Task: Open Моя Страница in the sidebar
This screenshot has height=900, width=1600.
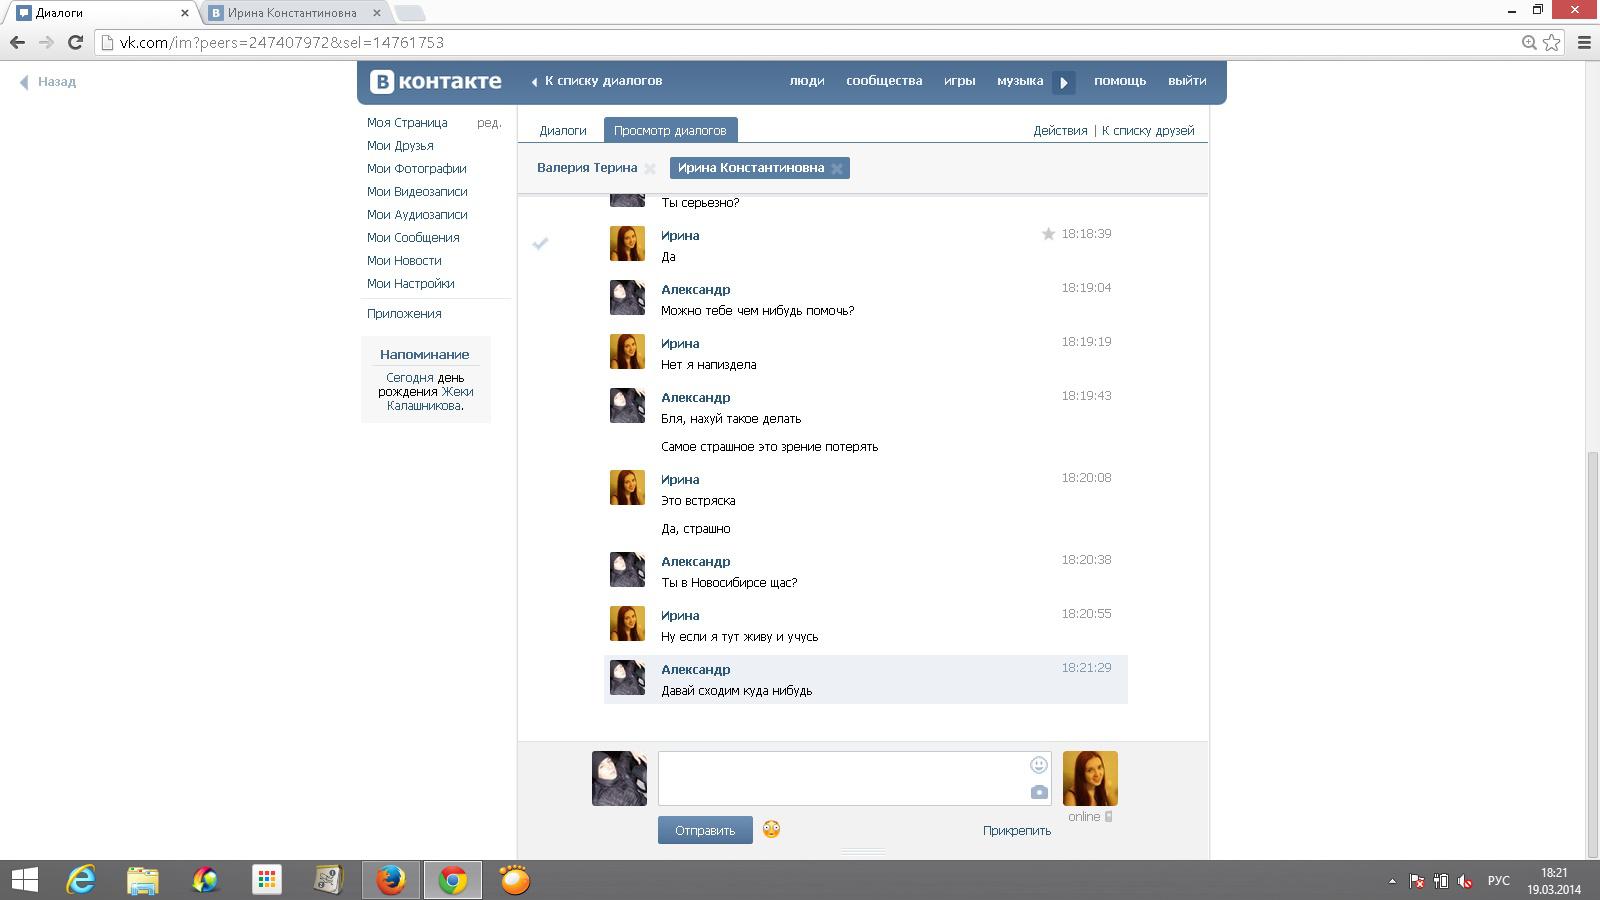Action: tap(407, 123)
